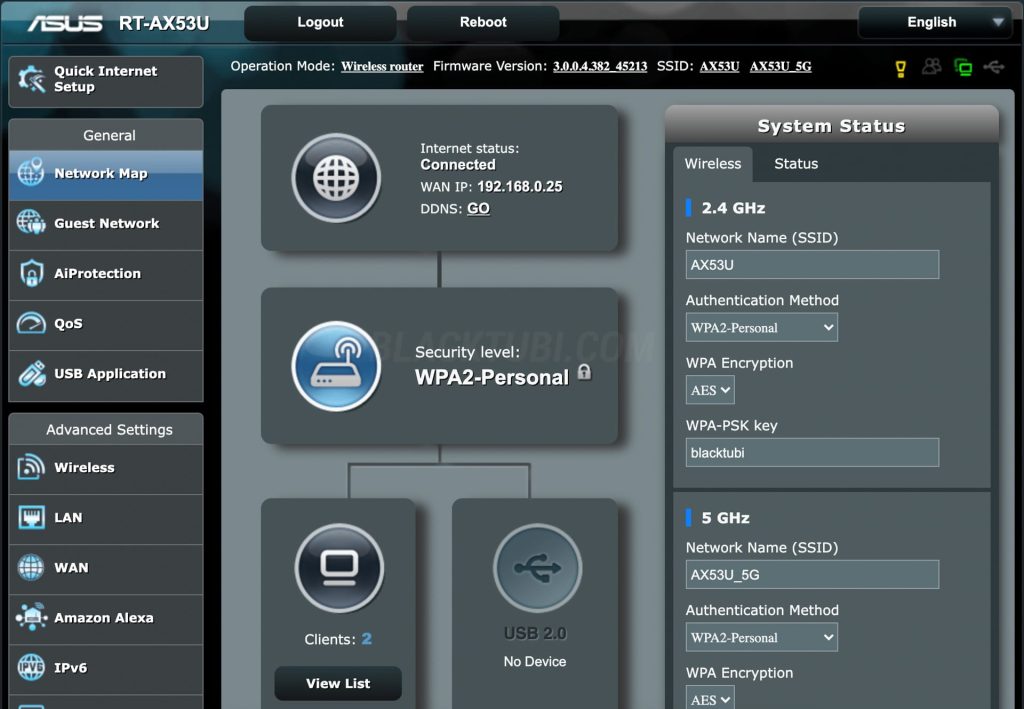Viewport: 1024px width, 709px height.
Task: Click the DDNS GO link
Action: [478, 209]
